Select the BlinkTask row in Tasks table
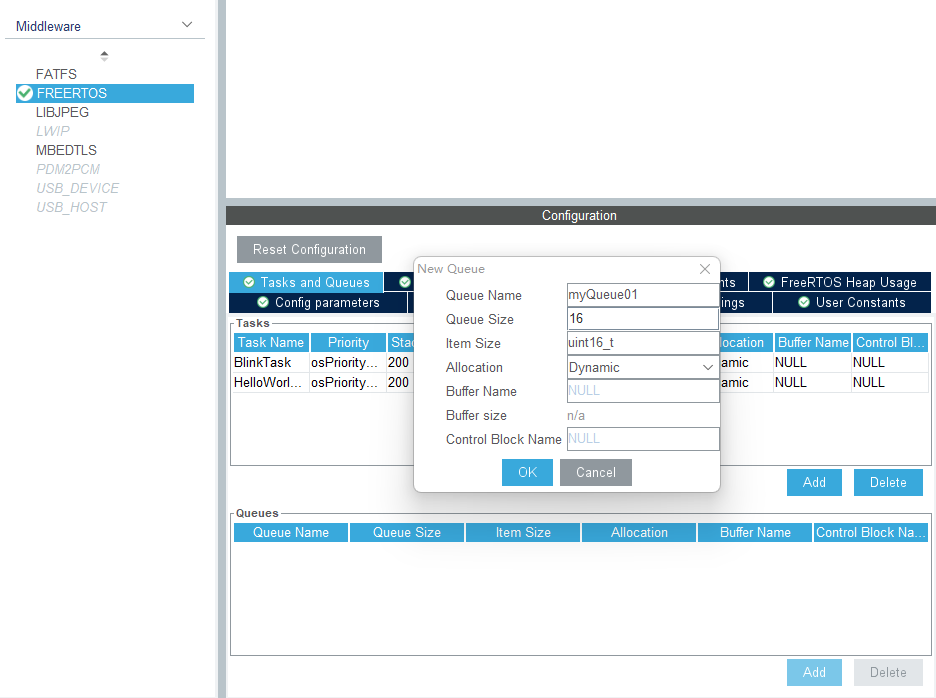936x698 pixels. click(x=263, y=362)
